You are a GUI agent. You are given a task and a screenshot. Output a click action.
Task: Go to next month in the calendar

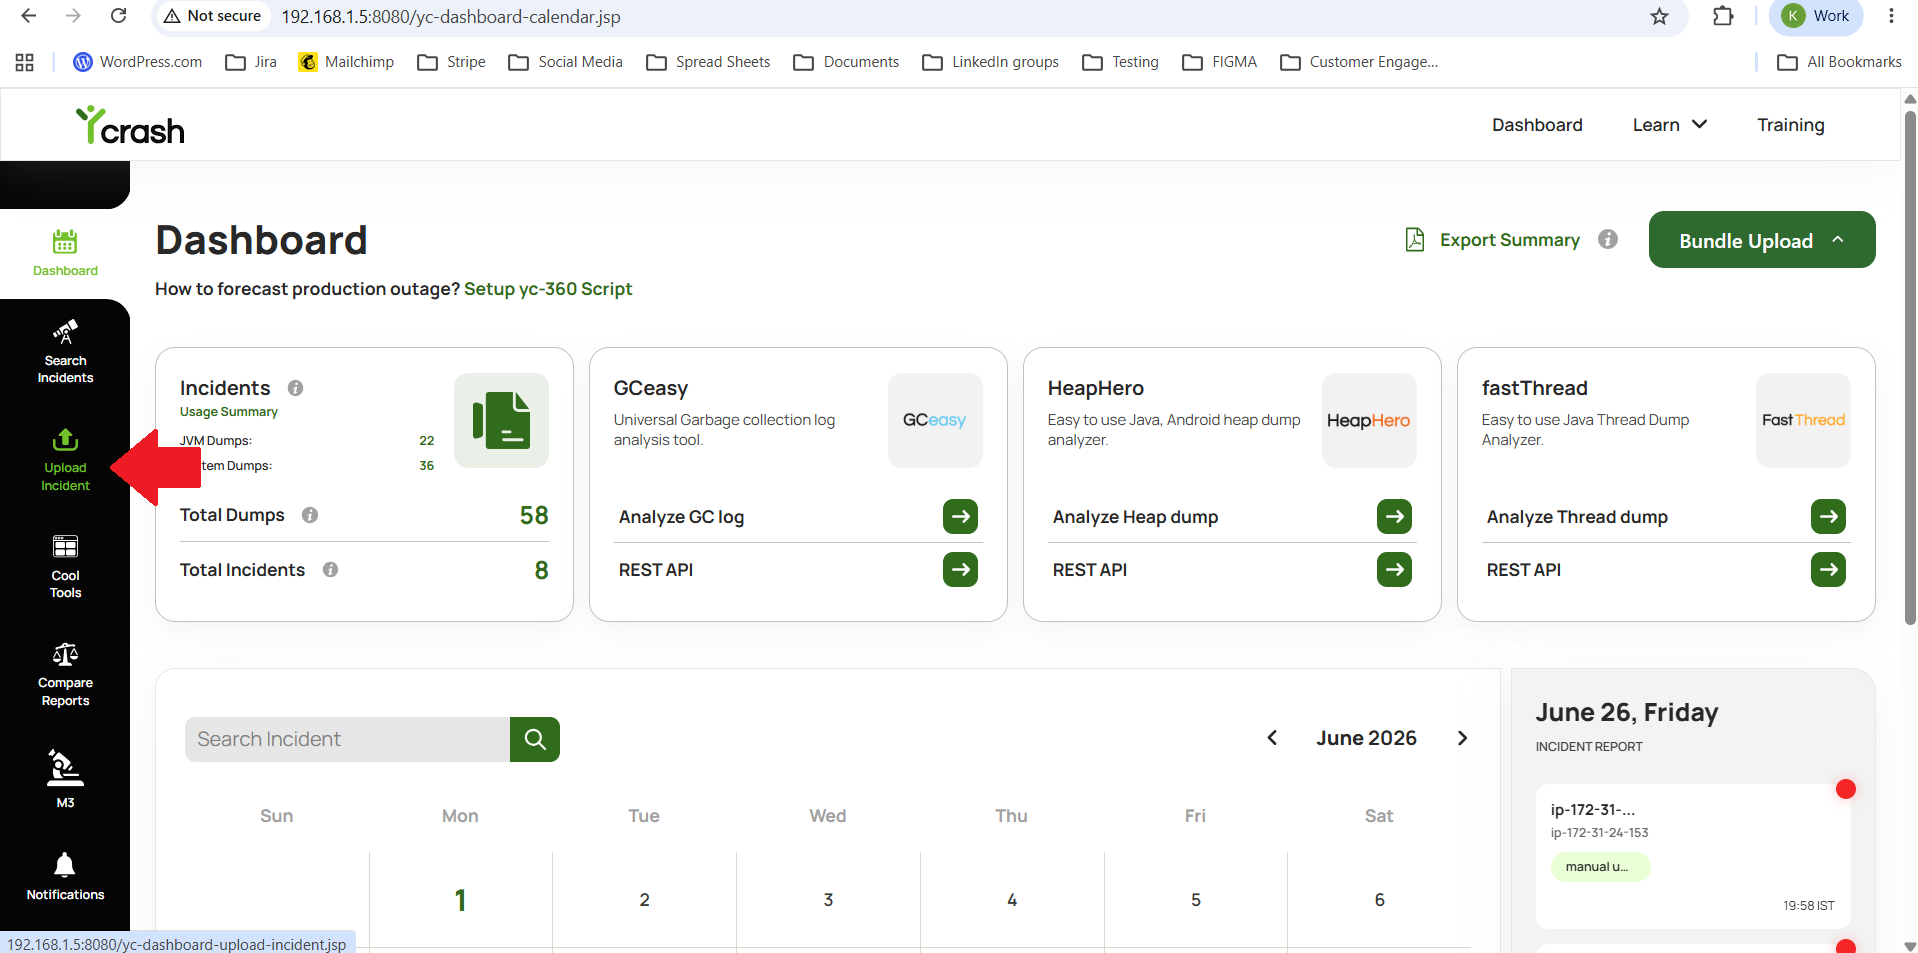point(1462,738)
